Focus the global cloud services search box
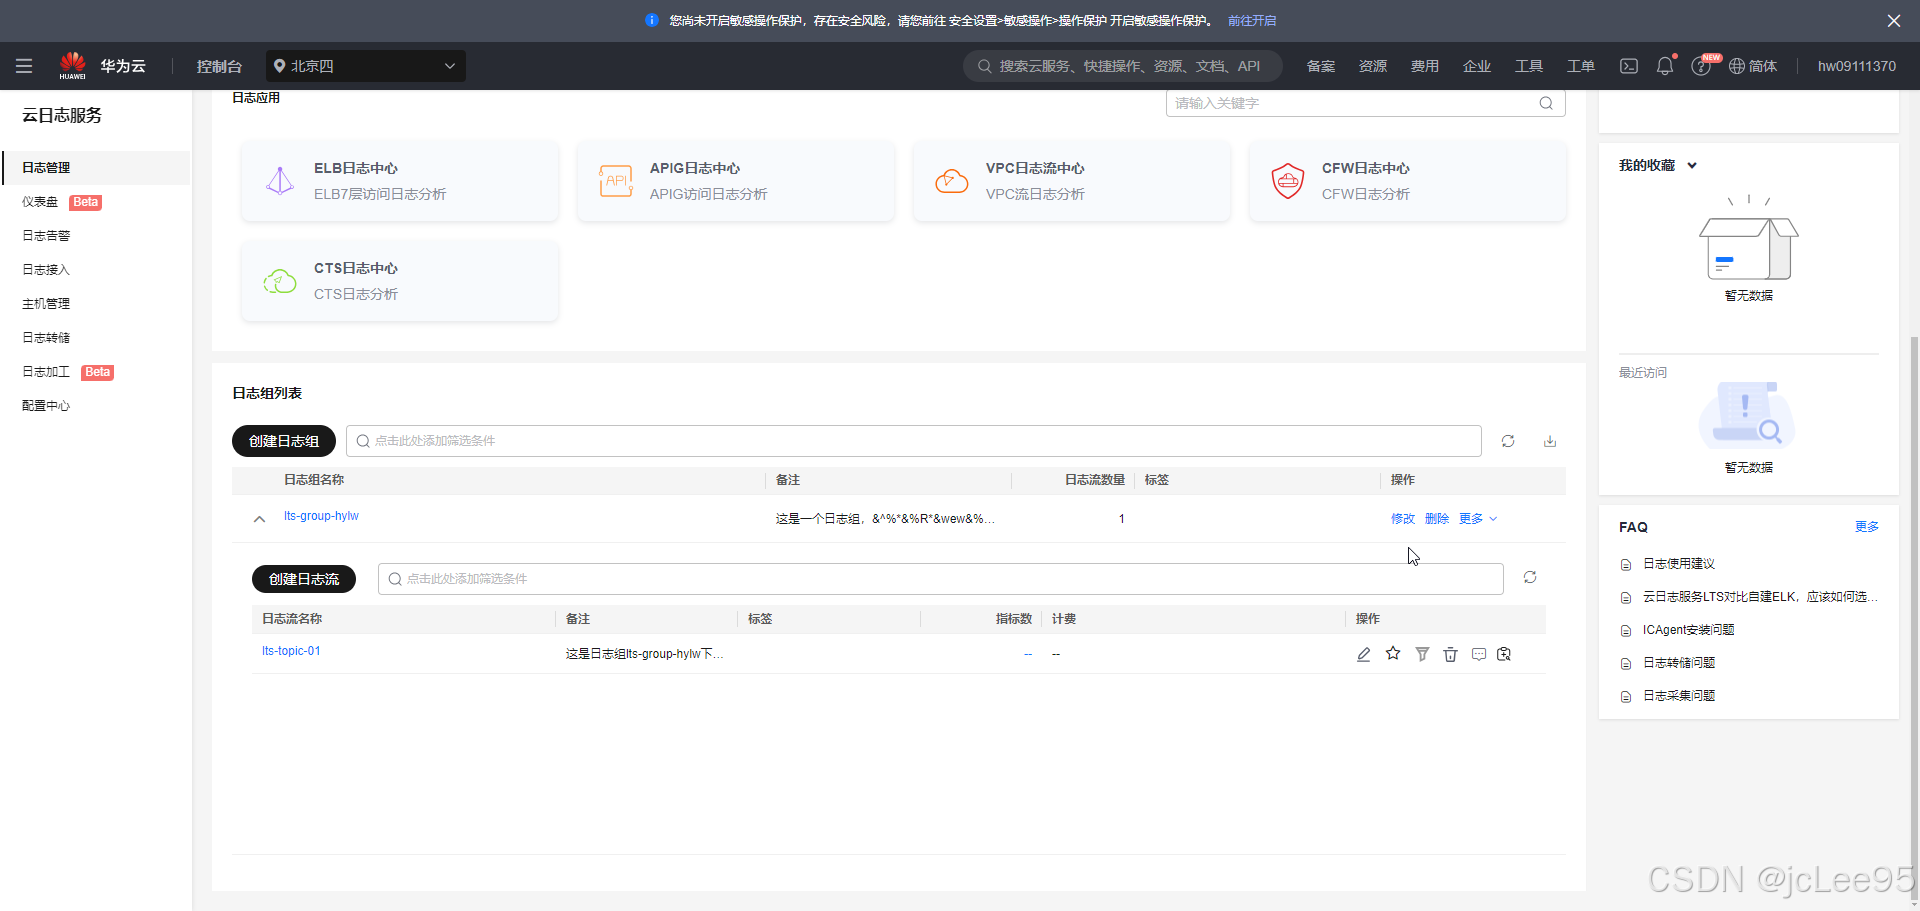This screenshot has width=1920, height=911. tap(1123, 66)
